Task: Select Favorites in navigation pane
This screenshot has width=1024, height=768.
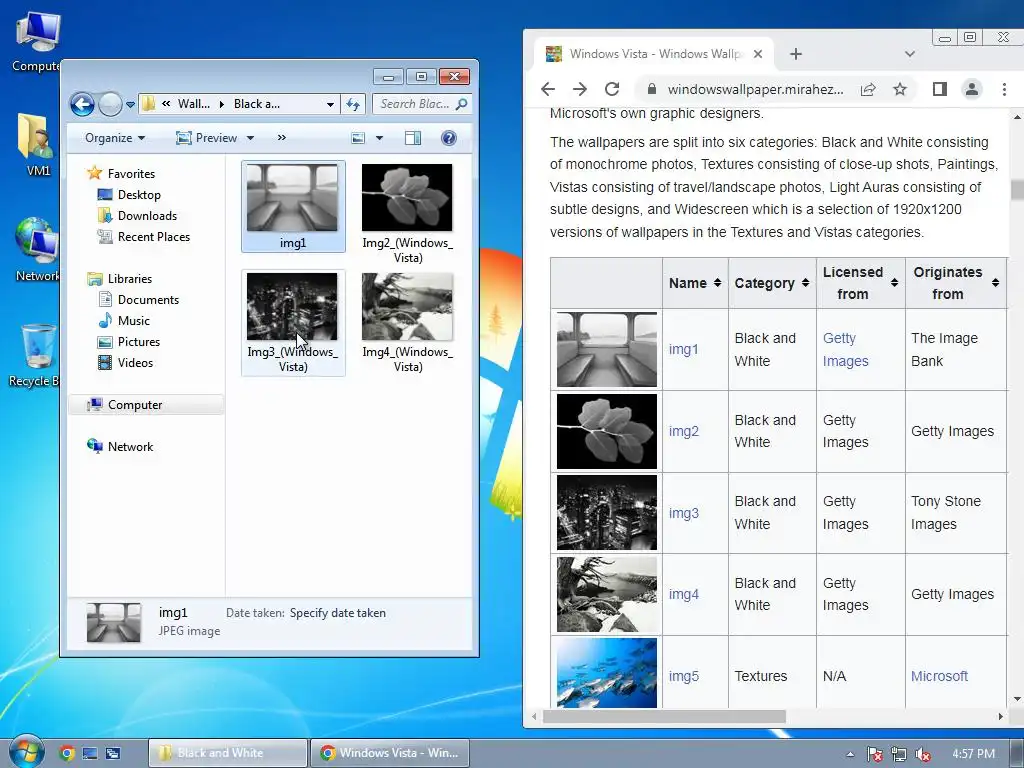Action: pos(131,174)
